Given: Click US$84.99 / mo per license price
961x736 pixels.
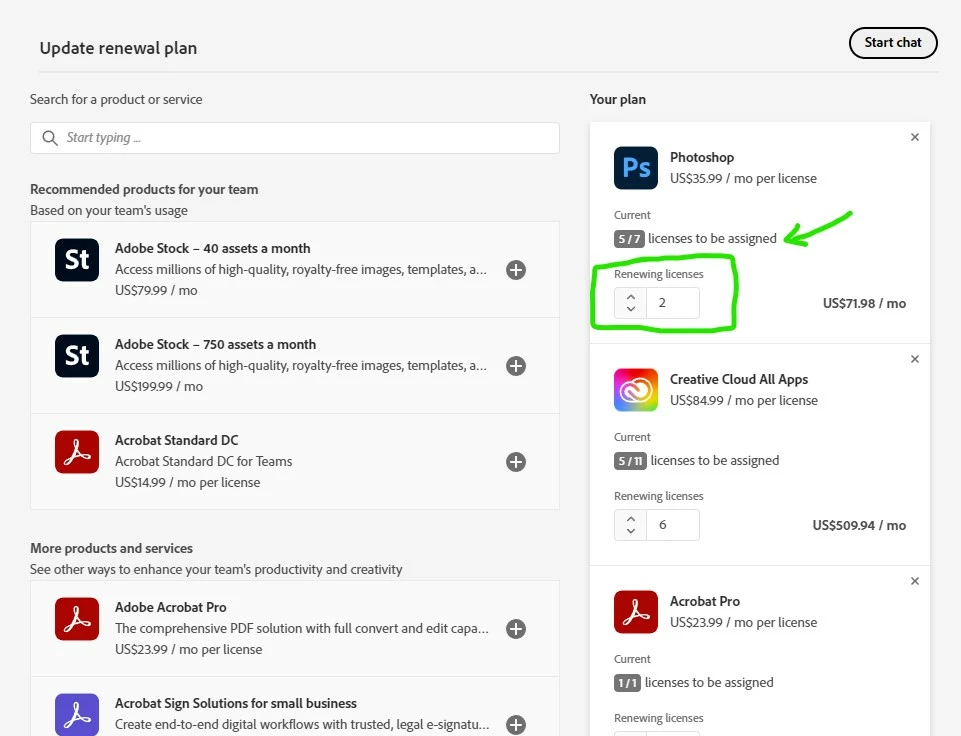Looking at the screenshot, I should click(x=743, y=400).
